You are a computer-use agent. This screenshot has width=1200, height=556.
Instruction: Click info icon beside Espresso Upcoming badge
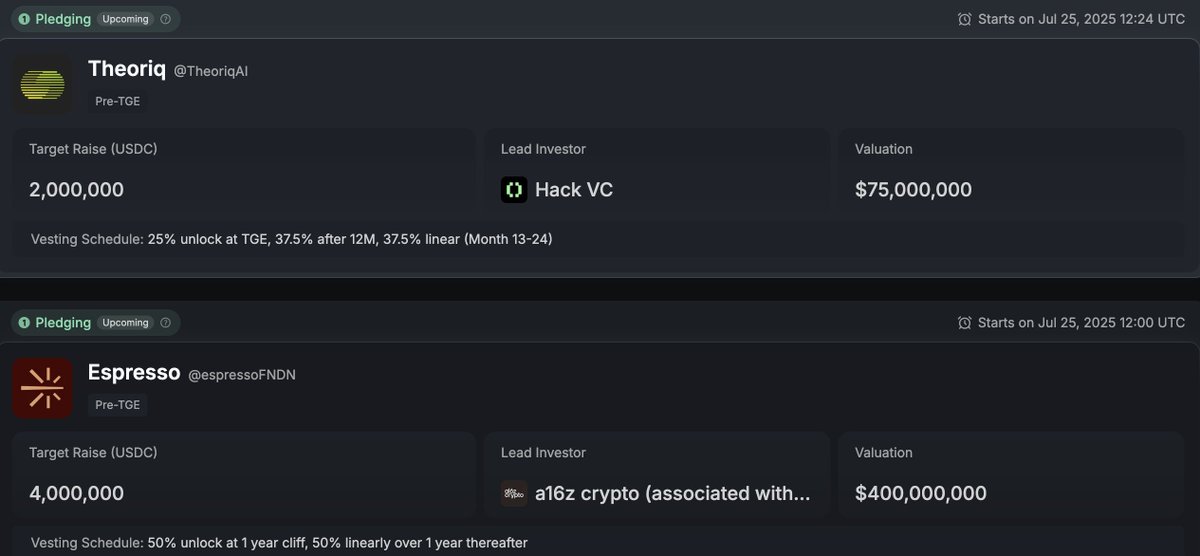pos(166,323)
